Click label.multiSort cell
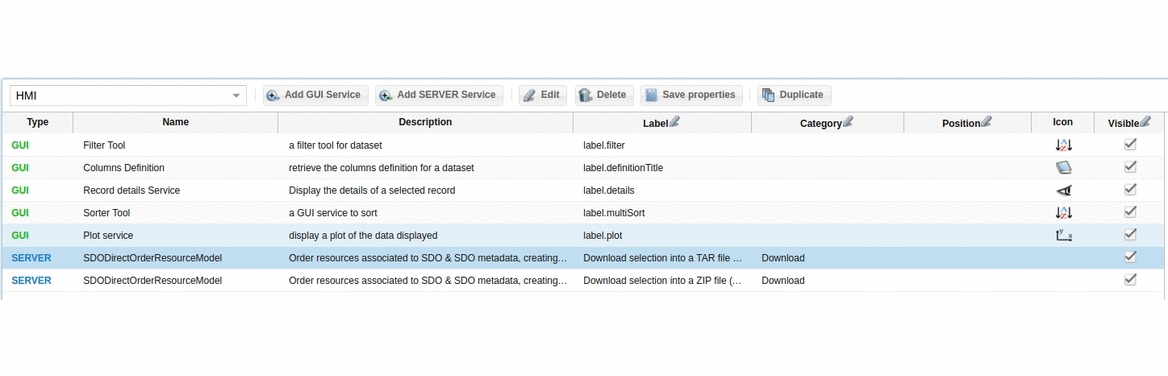The image size is (1168, 376). coord(614,213)
